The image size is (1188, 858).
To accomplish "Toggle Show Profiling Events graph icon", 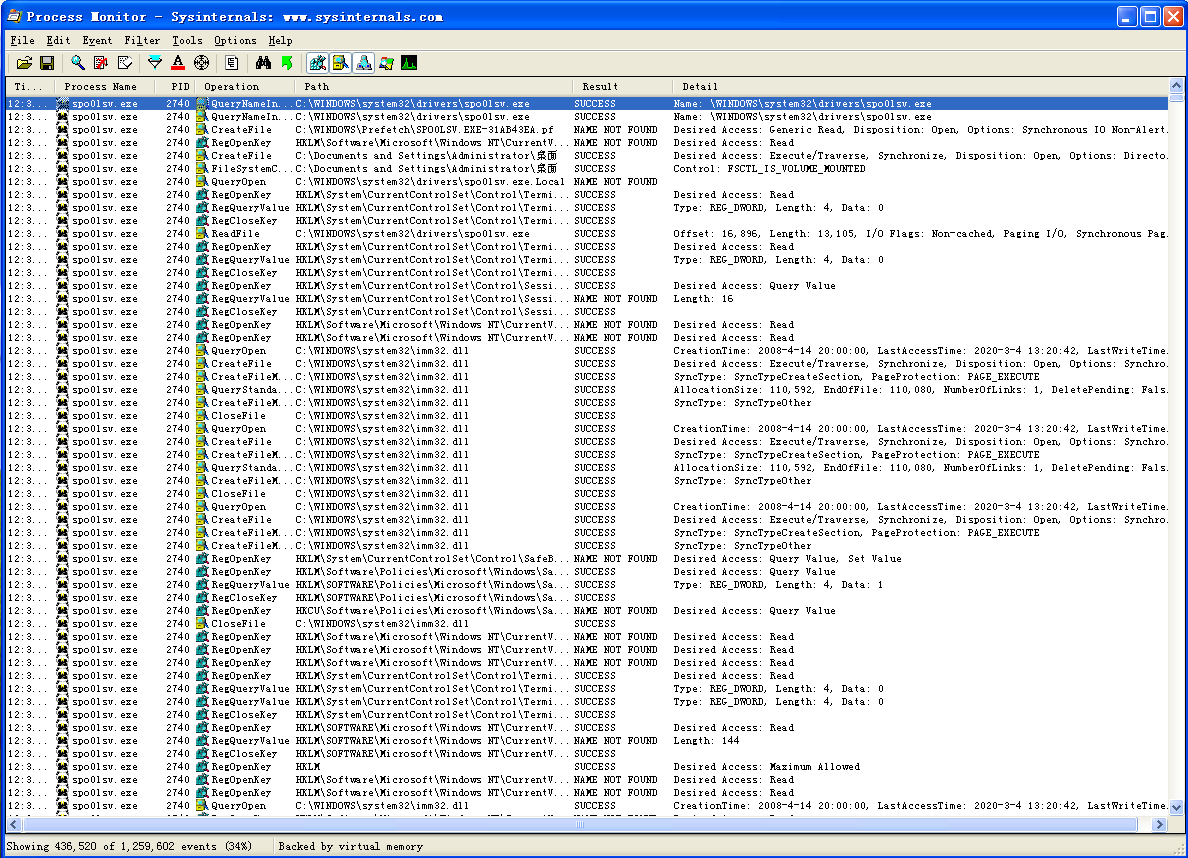I will tap(409, 63).
